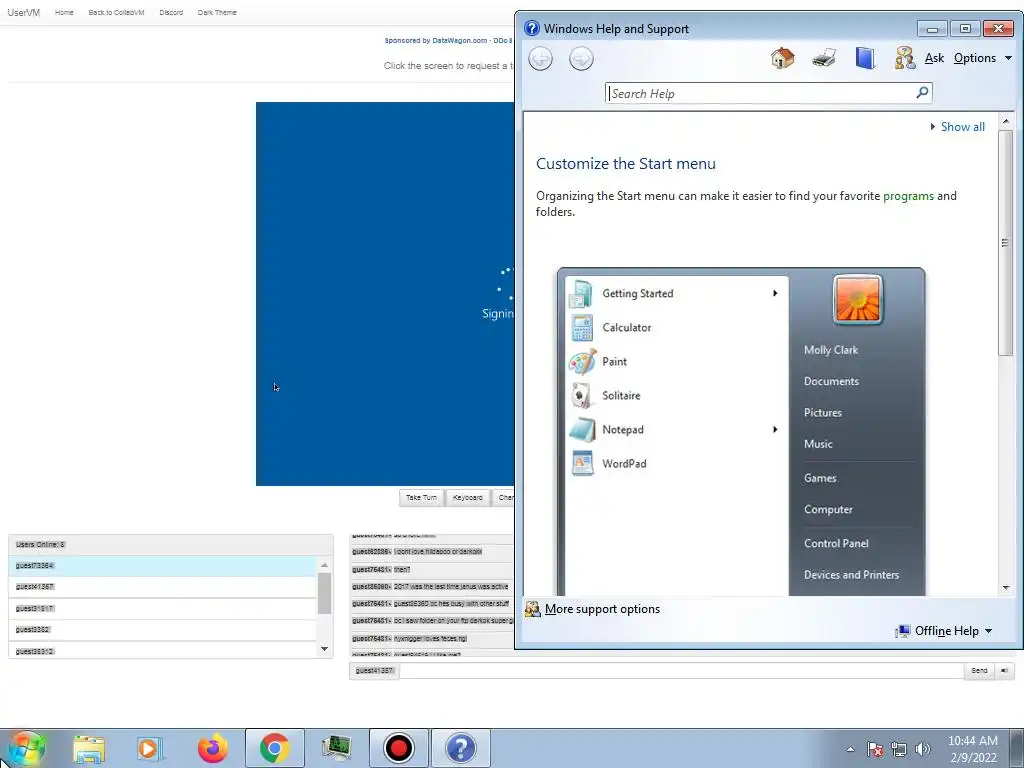Open the Offline Help dropdown
1024x768 pixels.
(953, 631)
